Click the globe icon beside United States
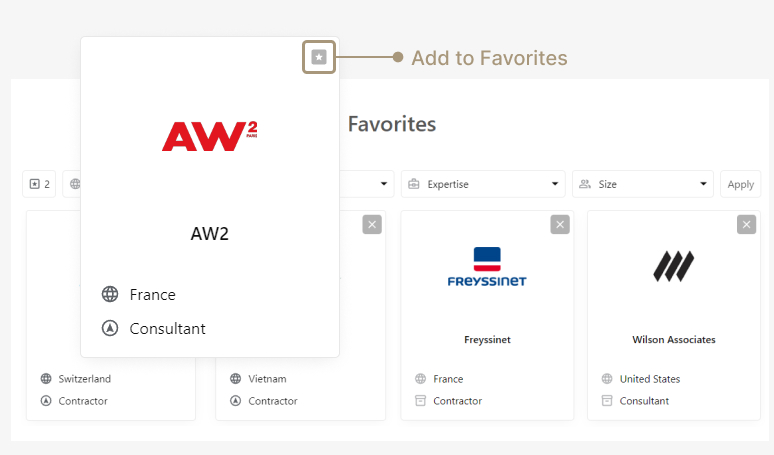The width and height of the screenshot is (774, 455). (x=607, y=379)
